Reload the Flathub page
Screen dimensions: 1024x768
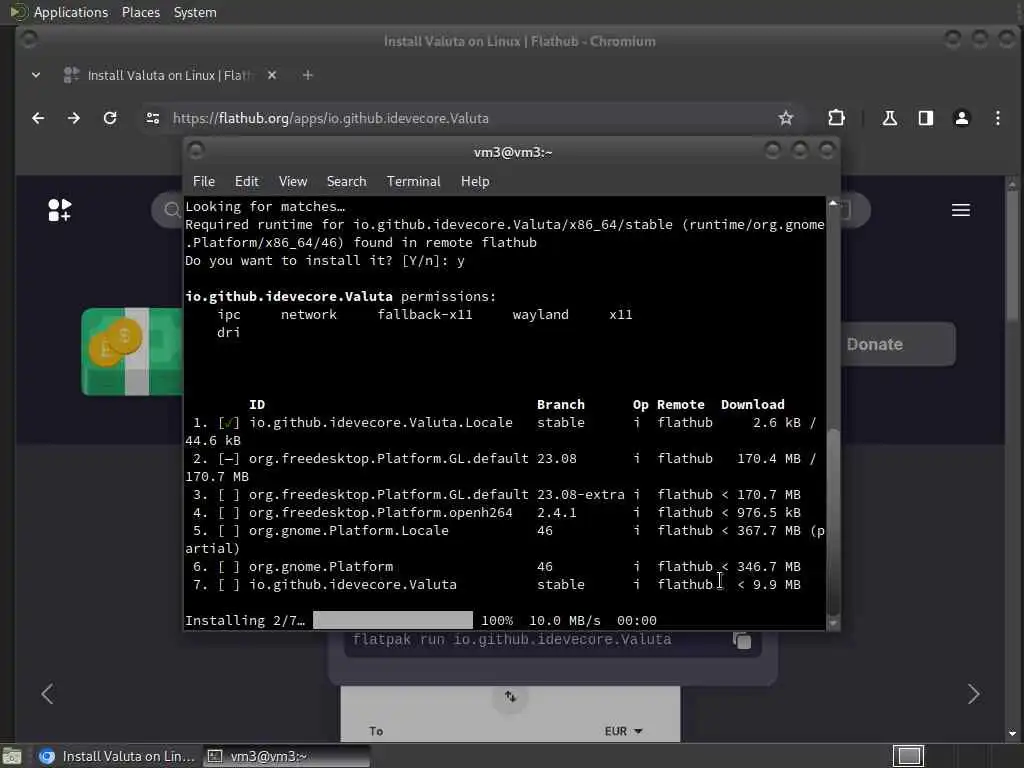point(110,118)
